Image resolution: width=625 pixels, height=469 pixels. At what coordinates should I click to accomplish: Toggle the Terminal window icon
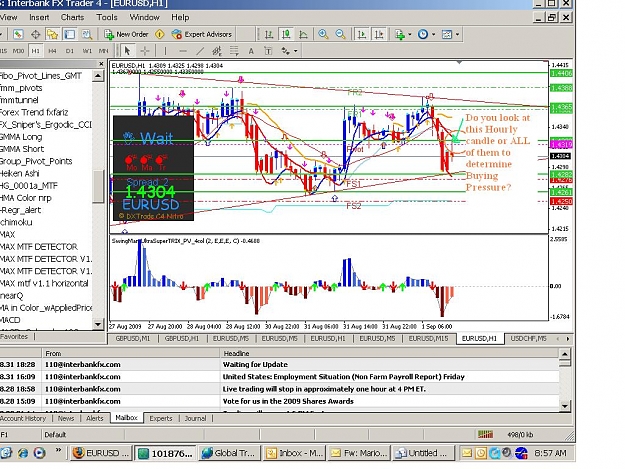pyautogui.click(x=70, y=35)
